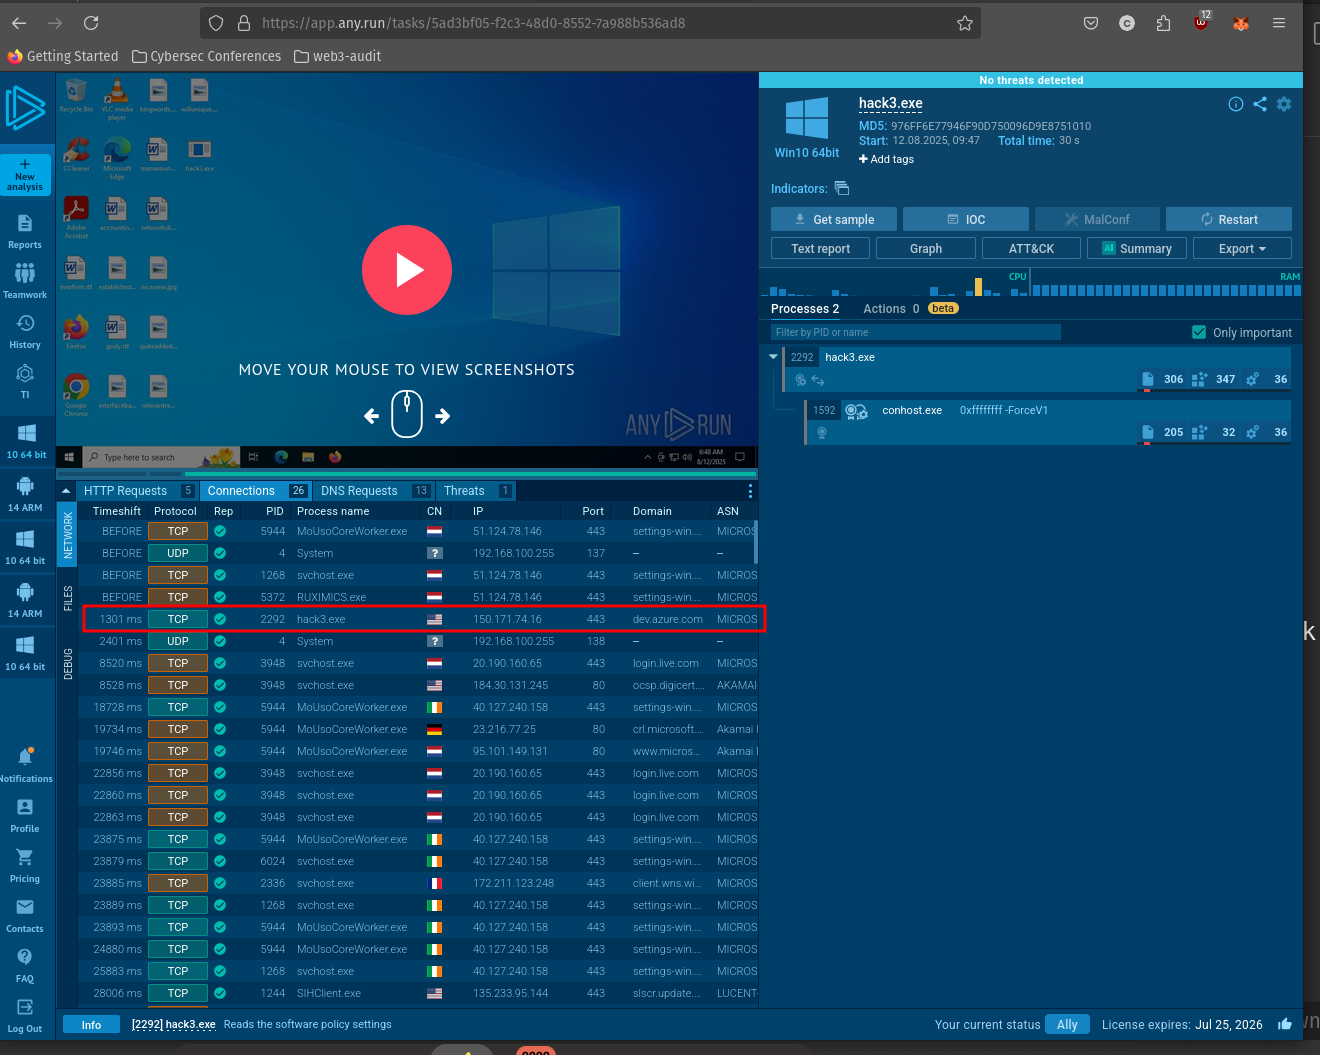Screen dimensions: 1320x1055
Task: Open the Profile page
Action: pos(25,815)
